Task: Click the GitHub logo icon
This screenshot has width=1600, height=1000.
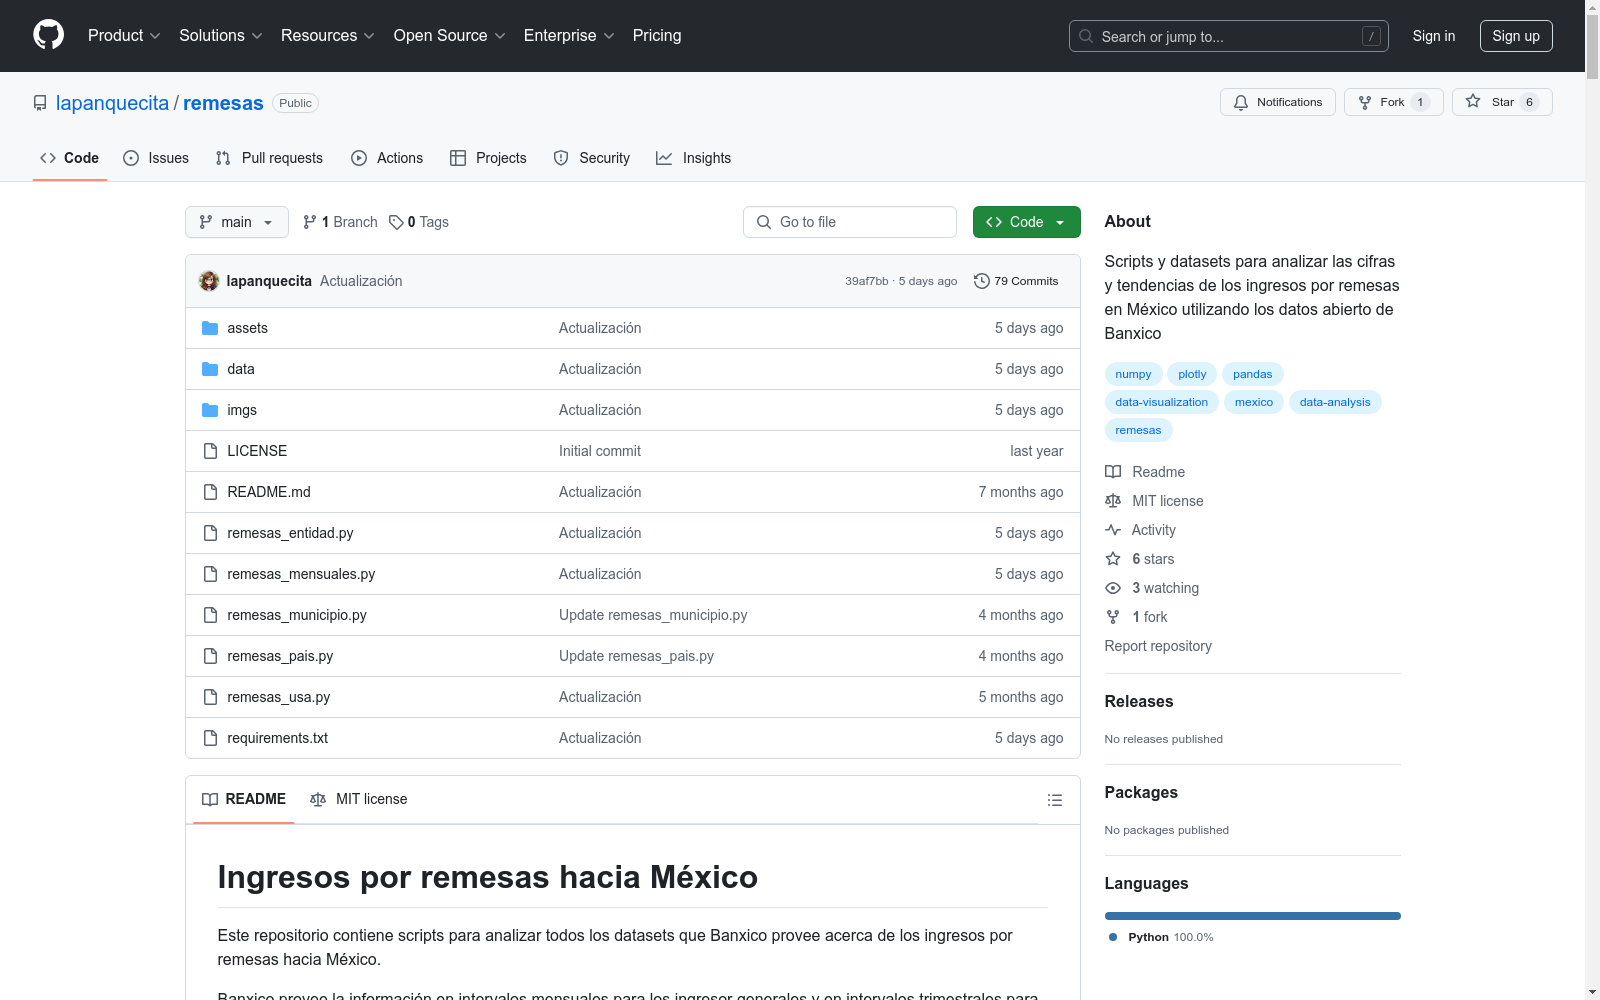Action: (x=48, y=35)
